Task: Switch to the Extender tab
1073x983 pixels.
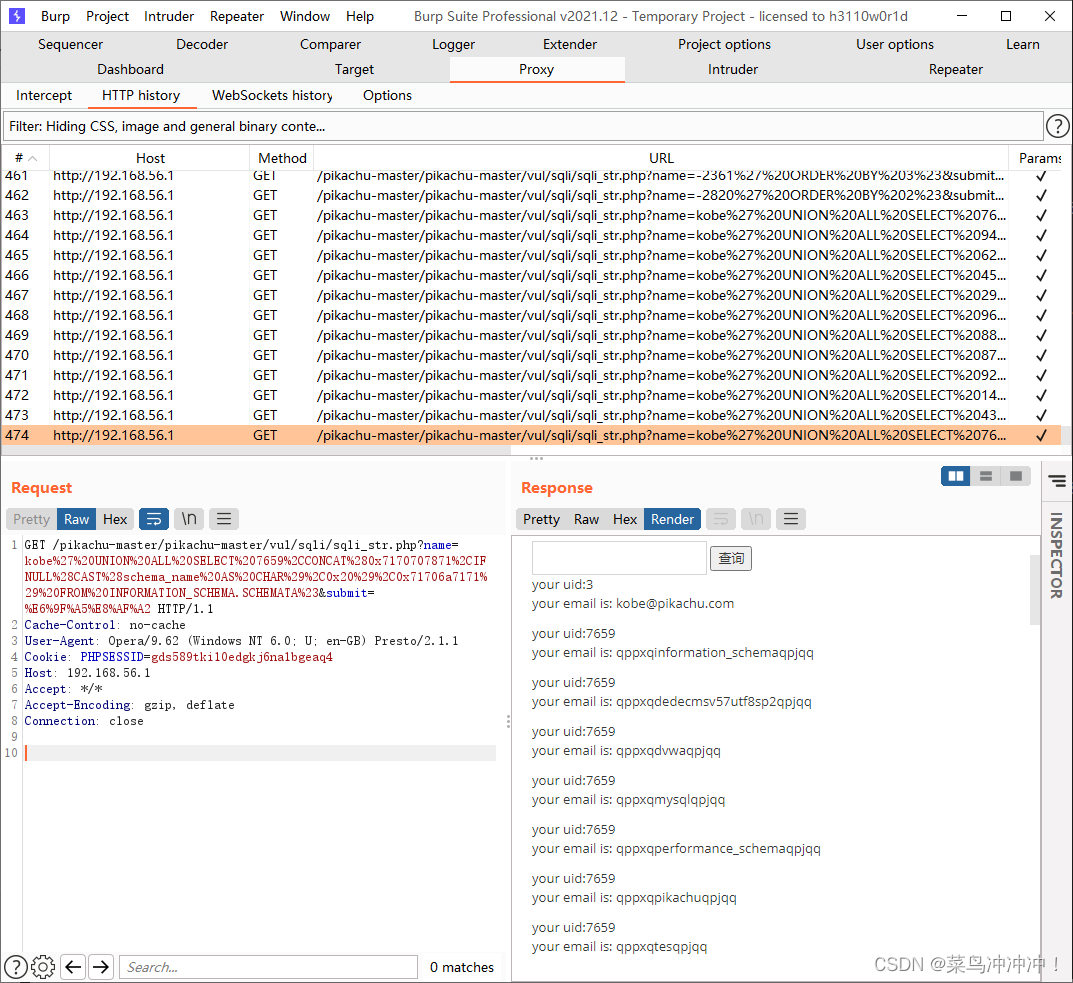Action: pos(570,44)
